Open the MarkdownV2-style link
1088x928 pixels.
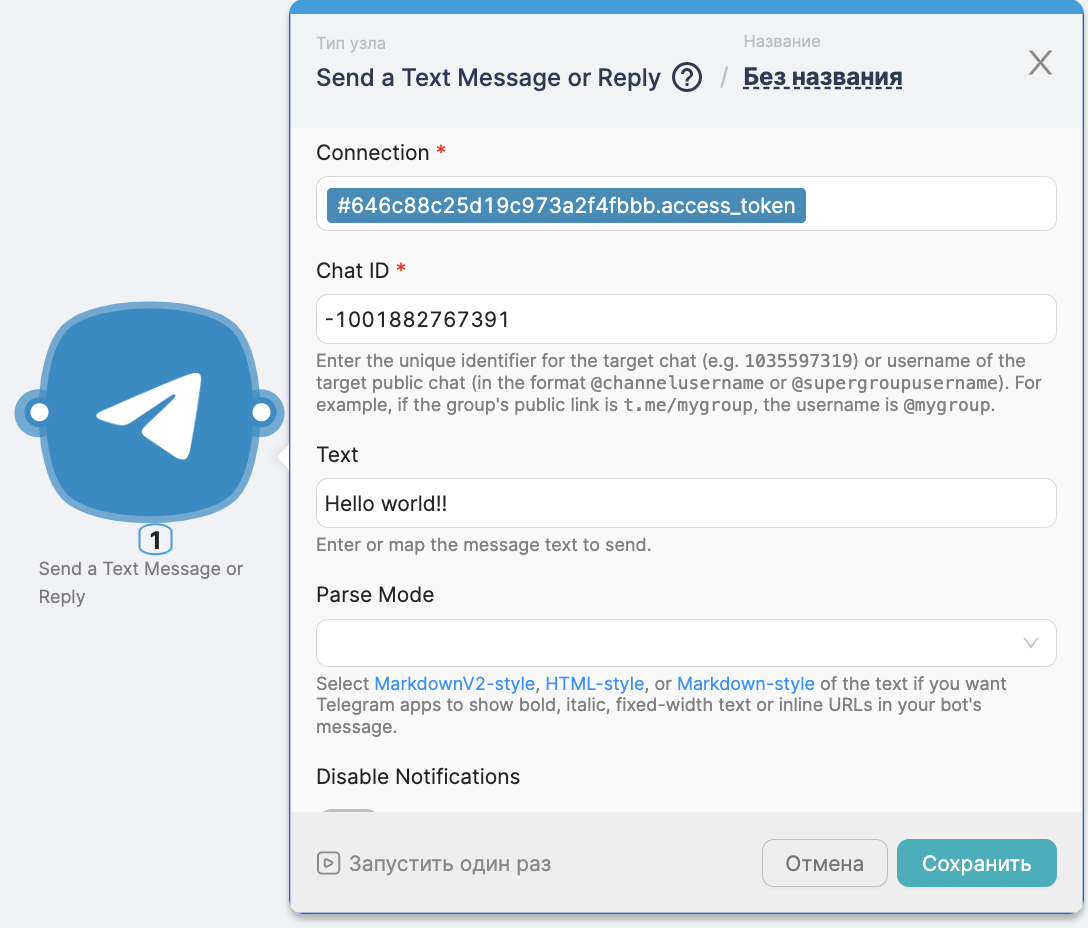(x=454, y=684)
